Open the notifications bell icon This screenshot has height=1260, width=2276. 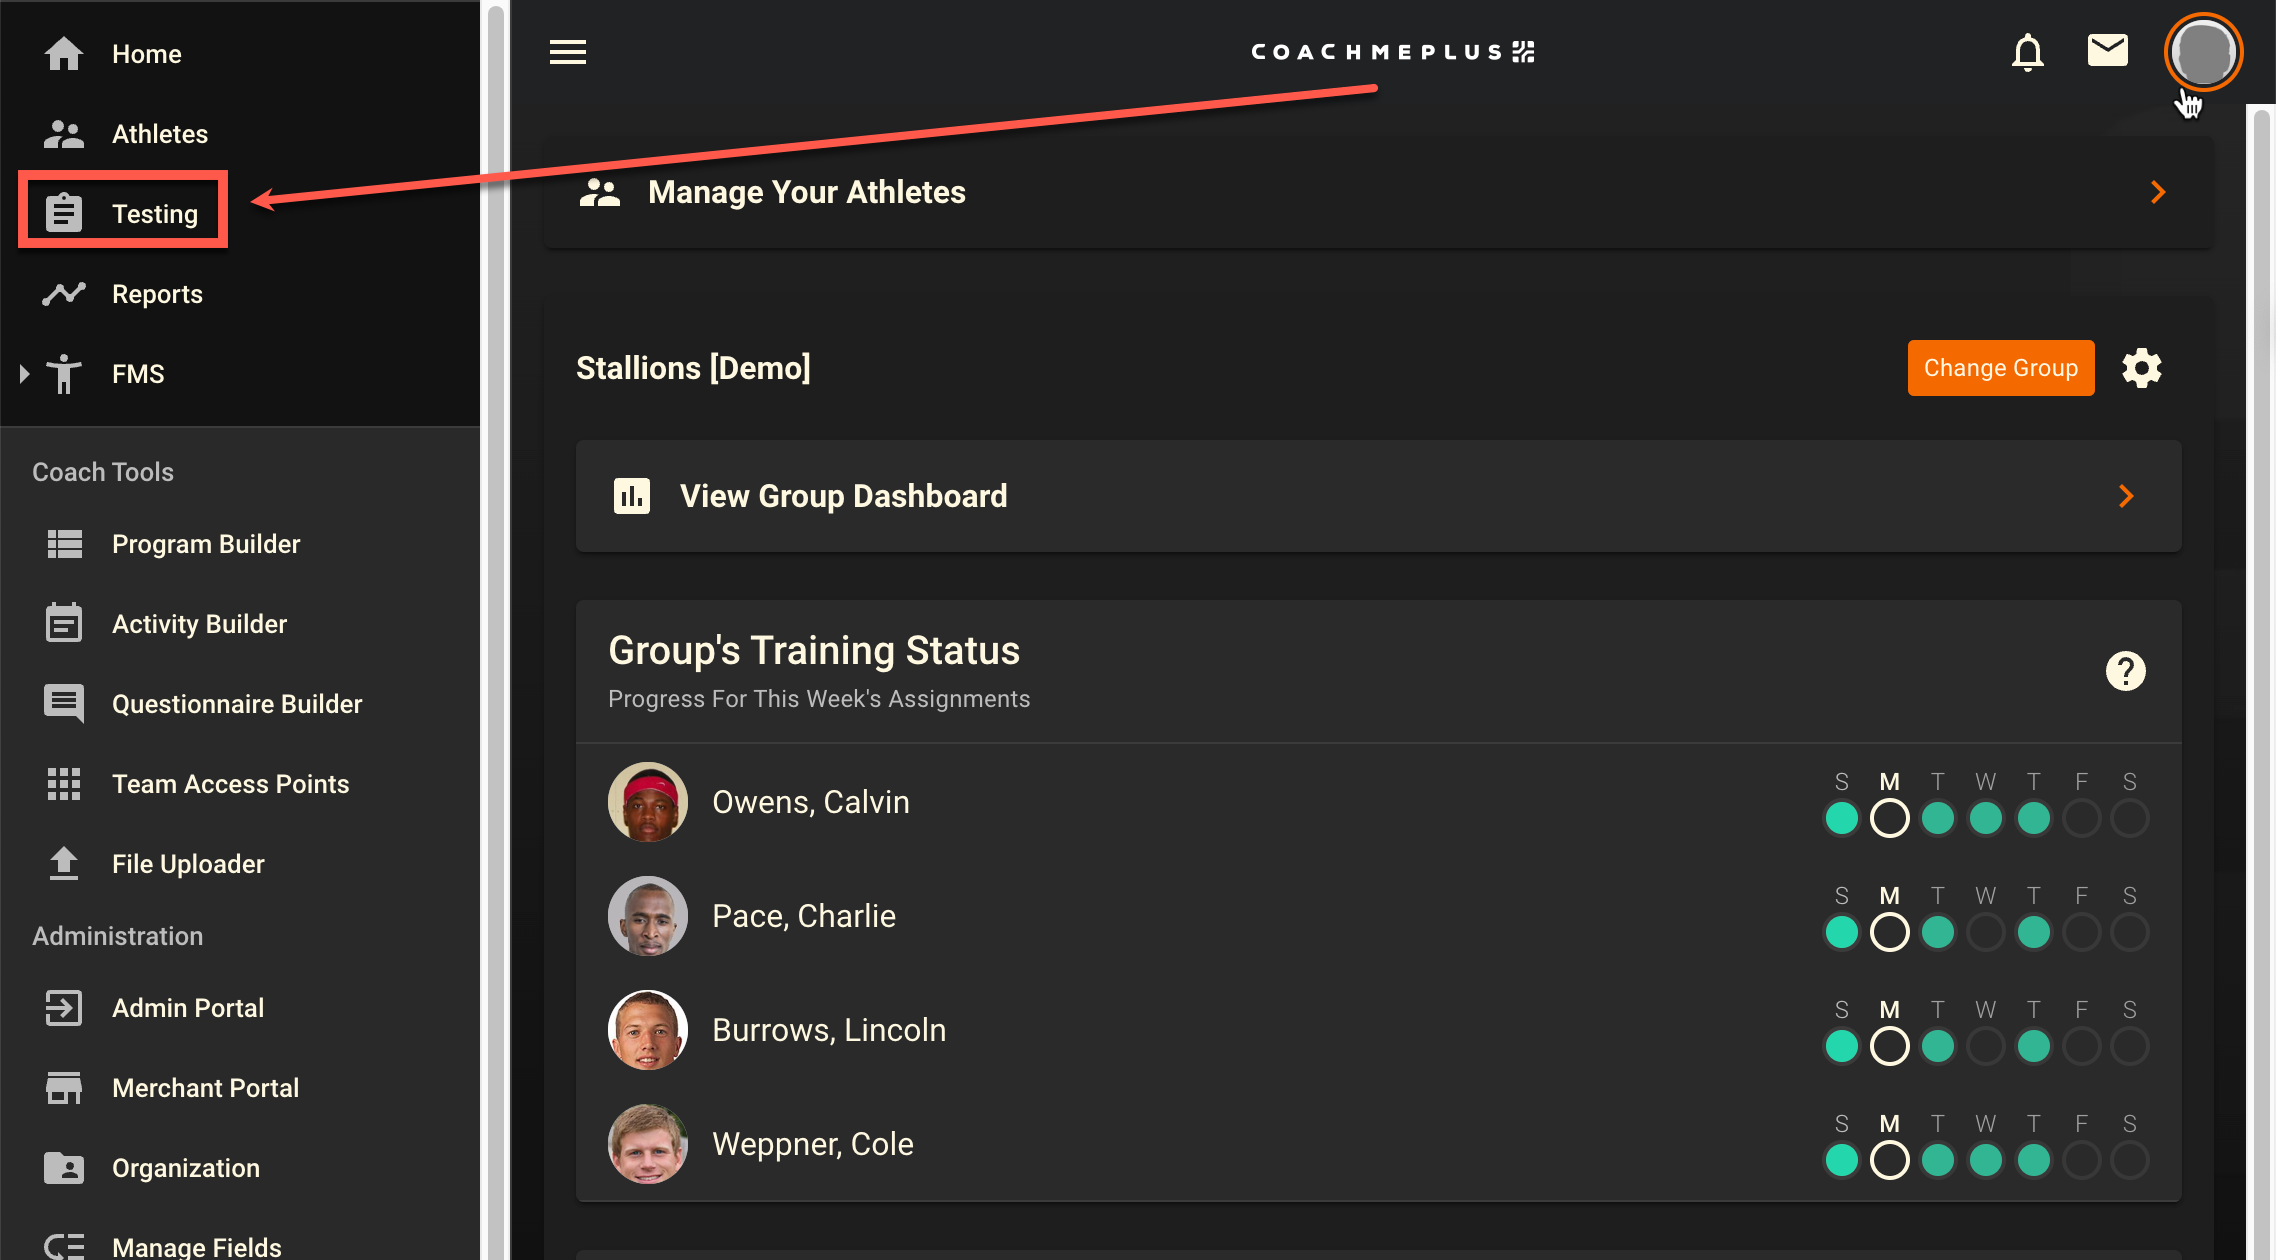pos(2027,52)
